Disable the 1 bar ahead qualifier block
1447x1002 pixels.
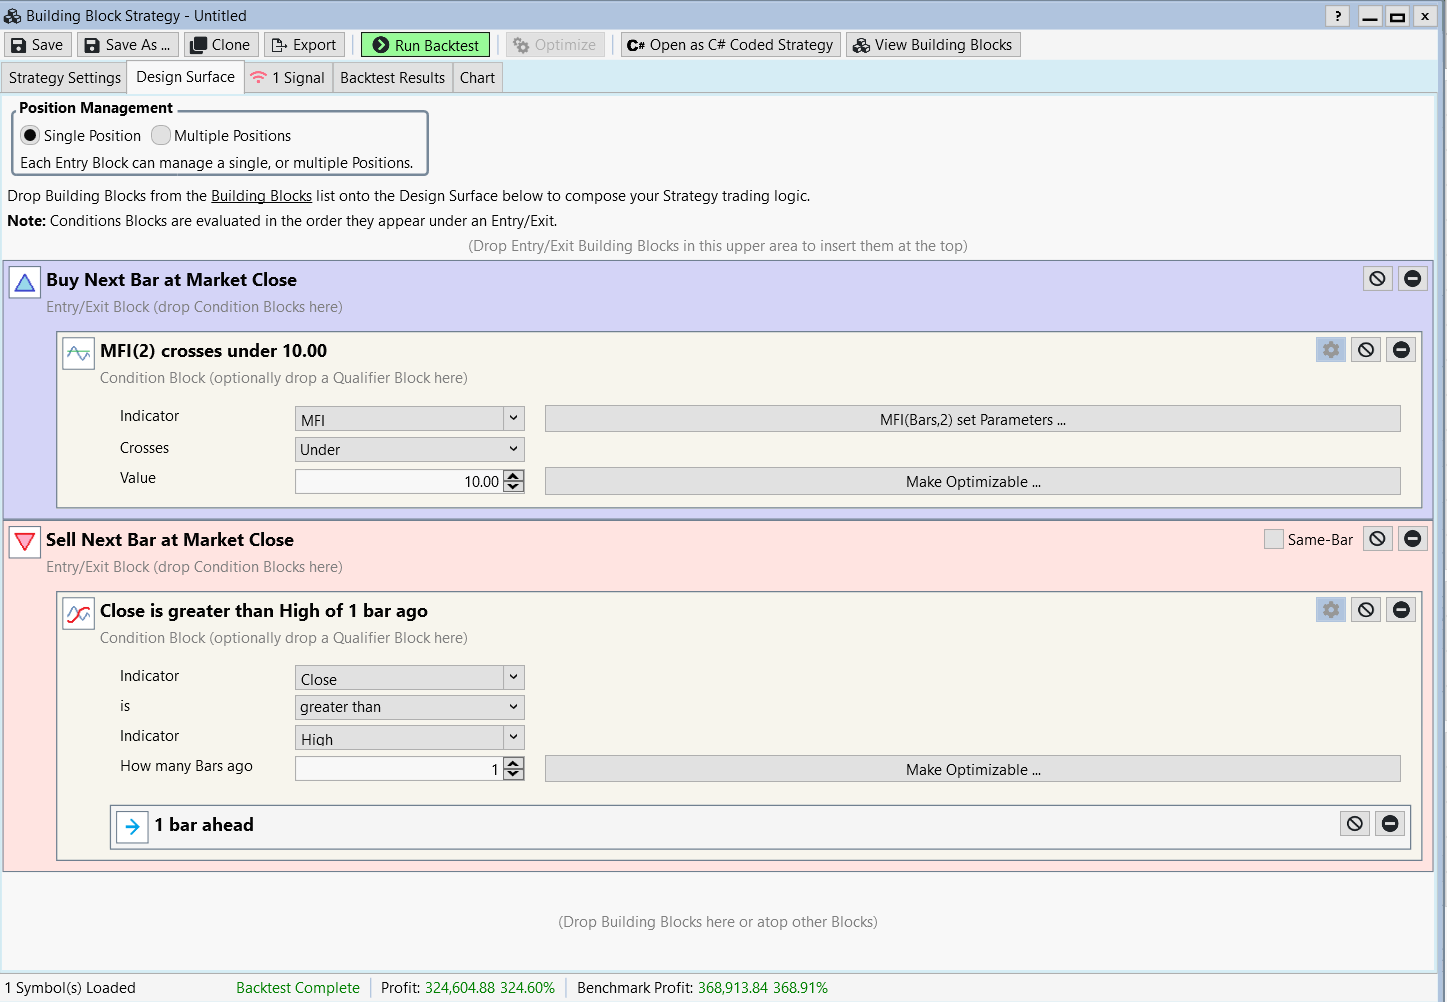coord(1354,823)
